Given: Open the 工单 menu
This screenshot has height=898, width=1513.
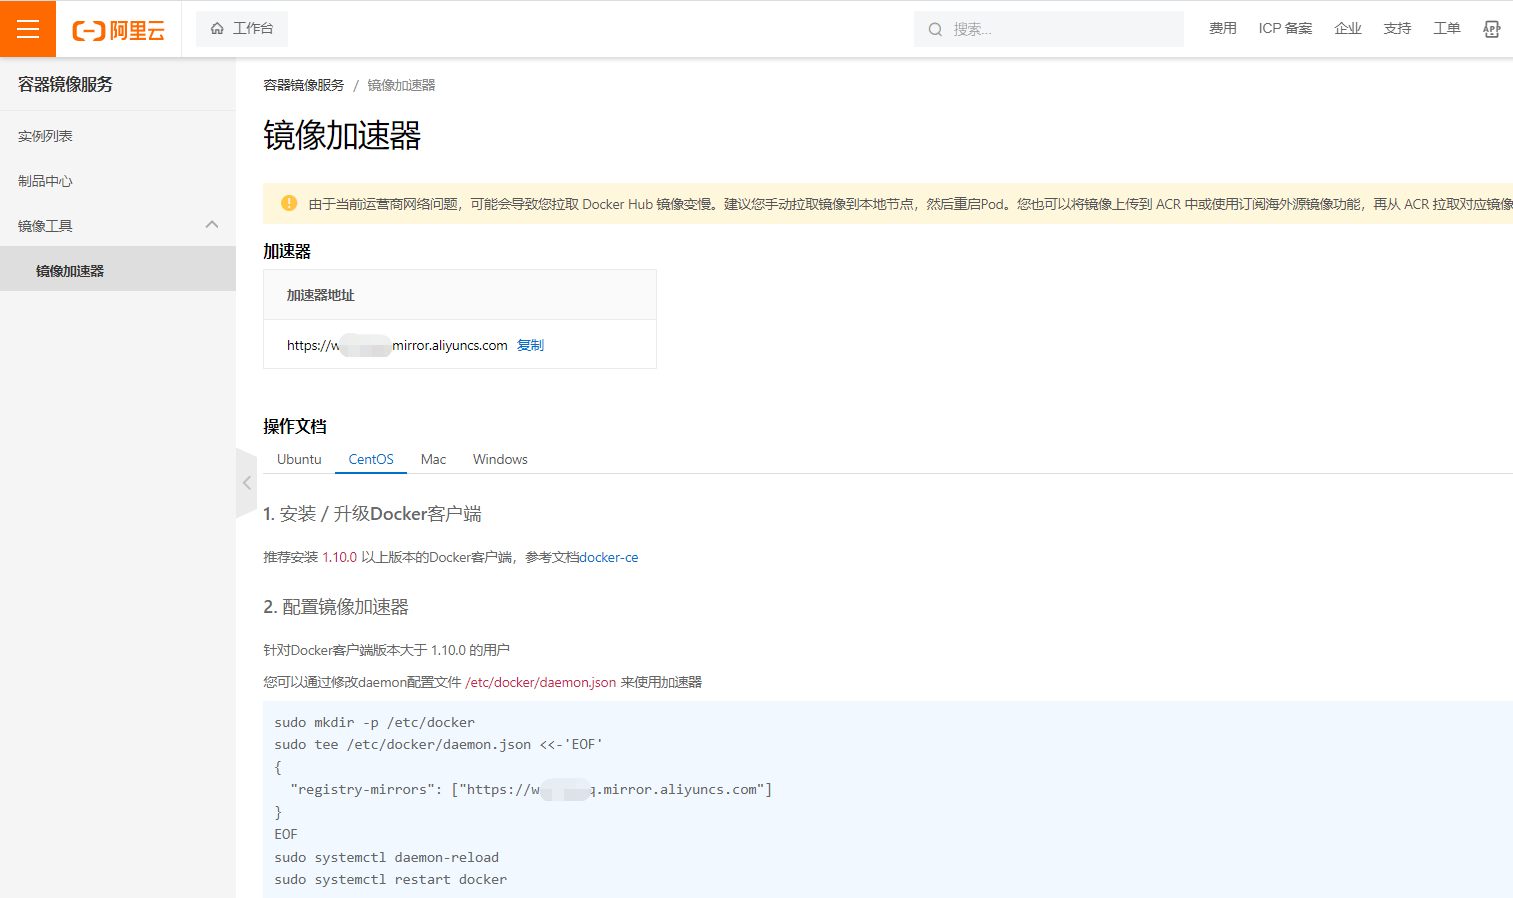Looking at the screenshot, I should pos(1446,29).
